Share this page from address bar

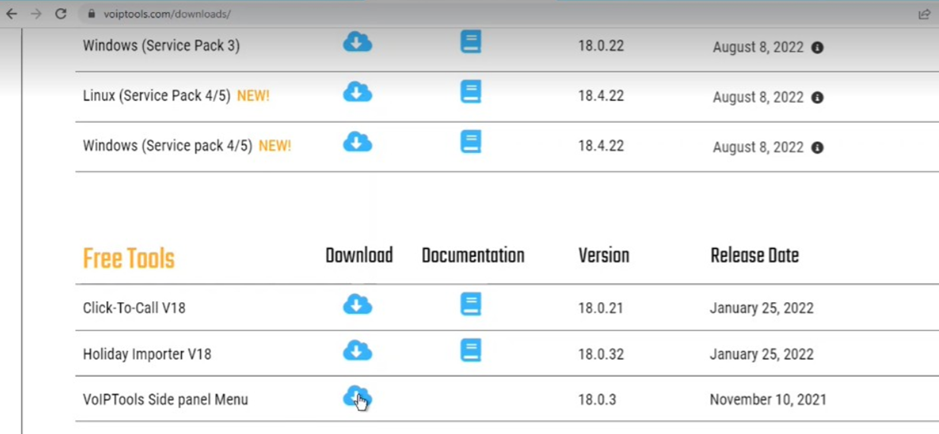924,14
